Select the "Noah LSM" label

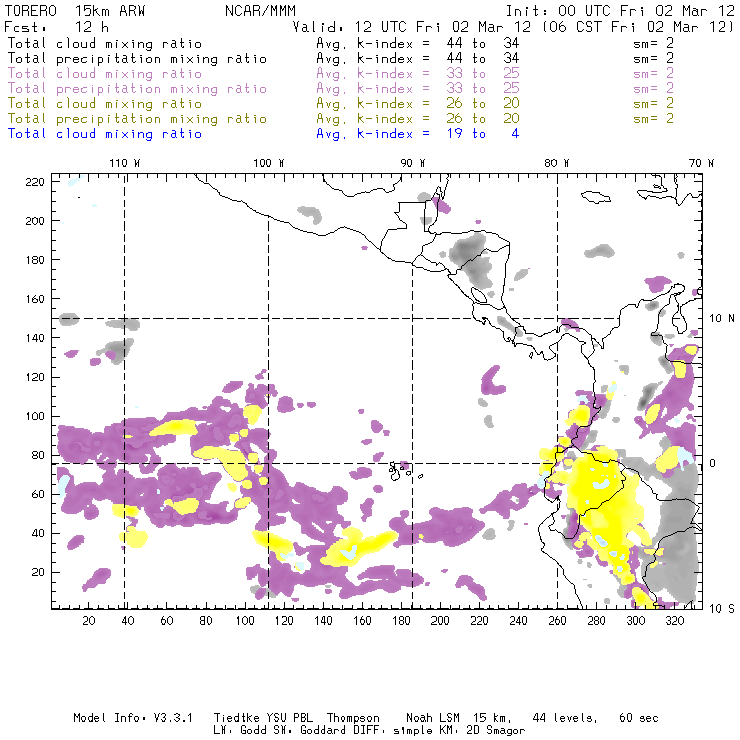click(x=433, y=718)
